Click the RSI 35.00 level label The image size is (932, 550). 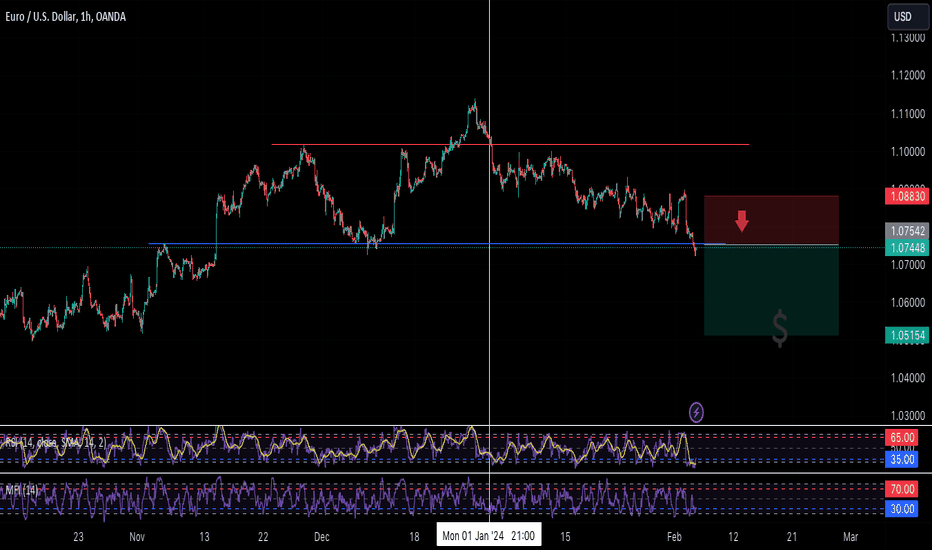point(902,459)
